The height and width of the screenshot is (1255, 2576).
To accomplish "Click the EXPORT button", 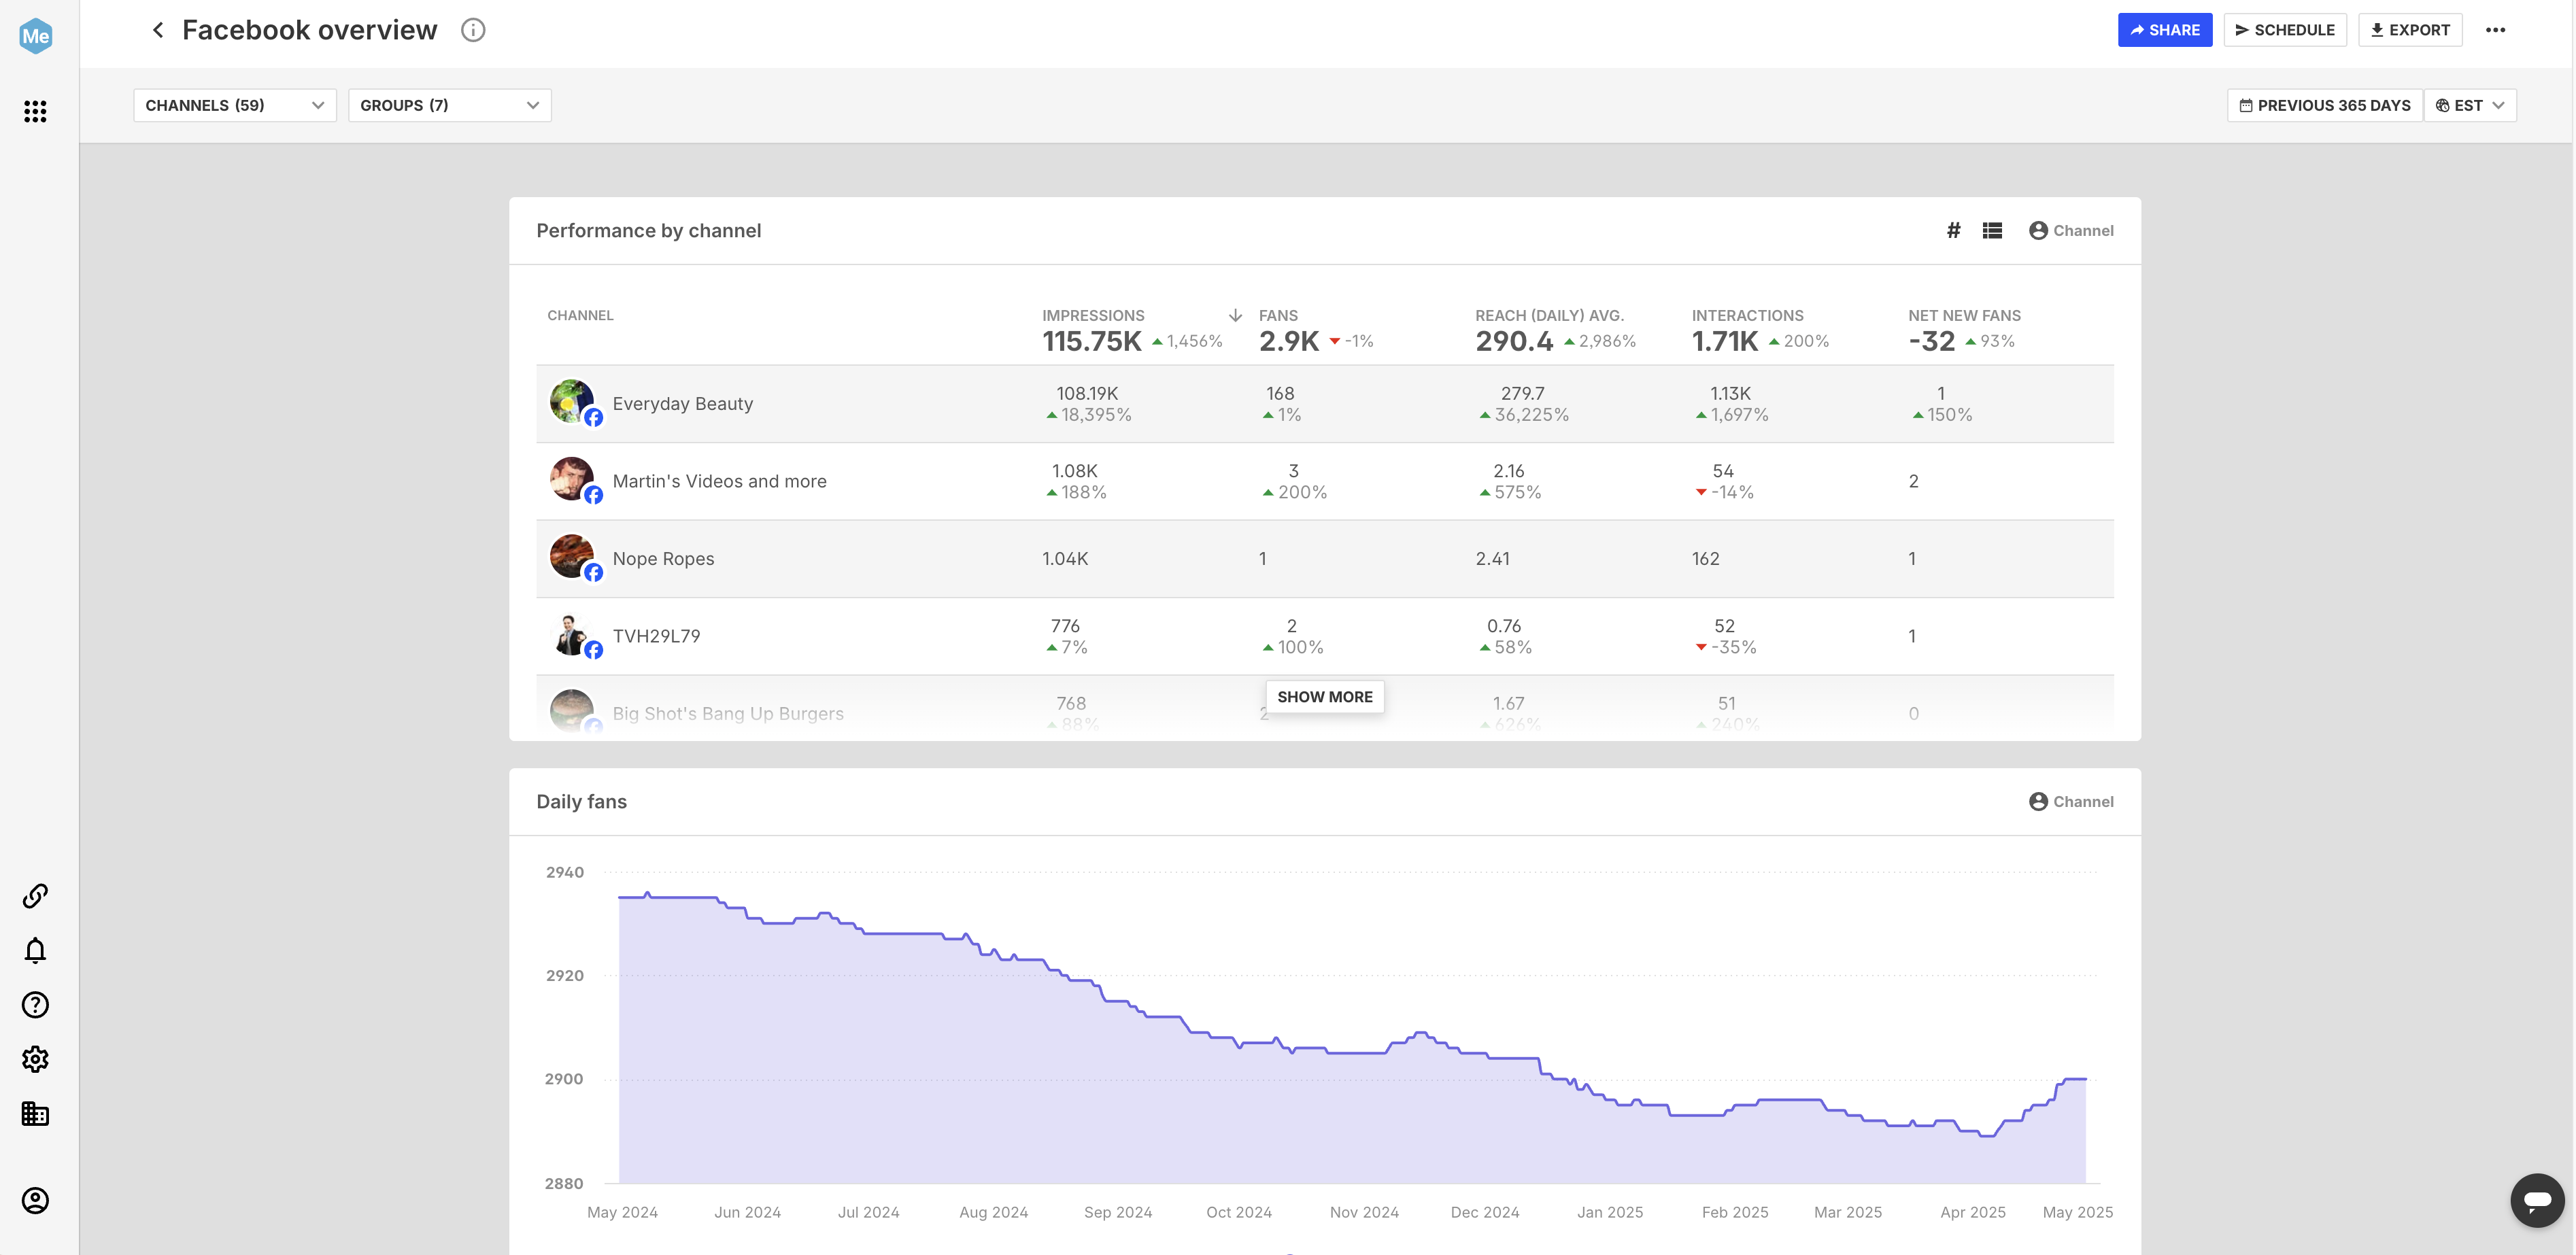I will [x=2410, y=30].
